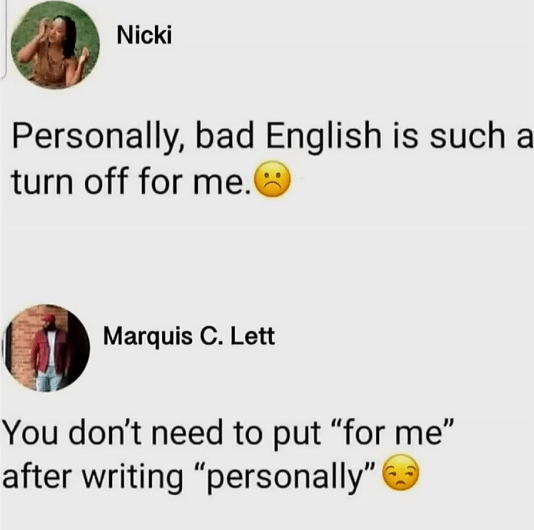Click the unamused face emoji in the reply
The image size is (534, 530).
tap(401, 472)
